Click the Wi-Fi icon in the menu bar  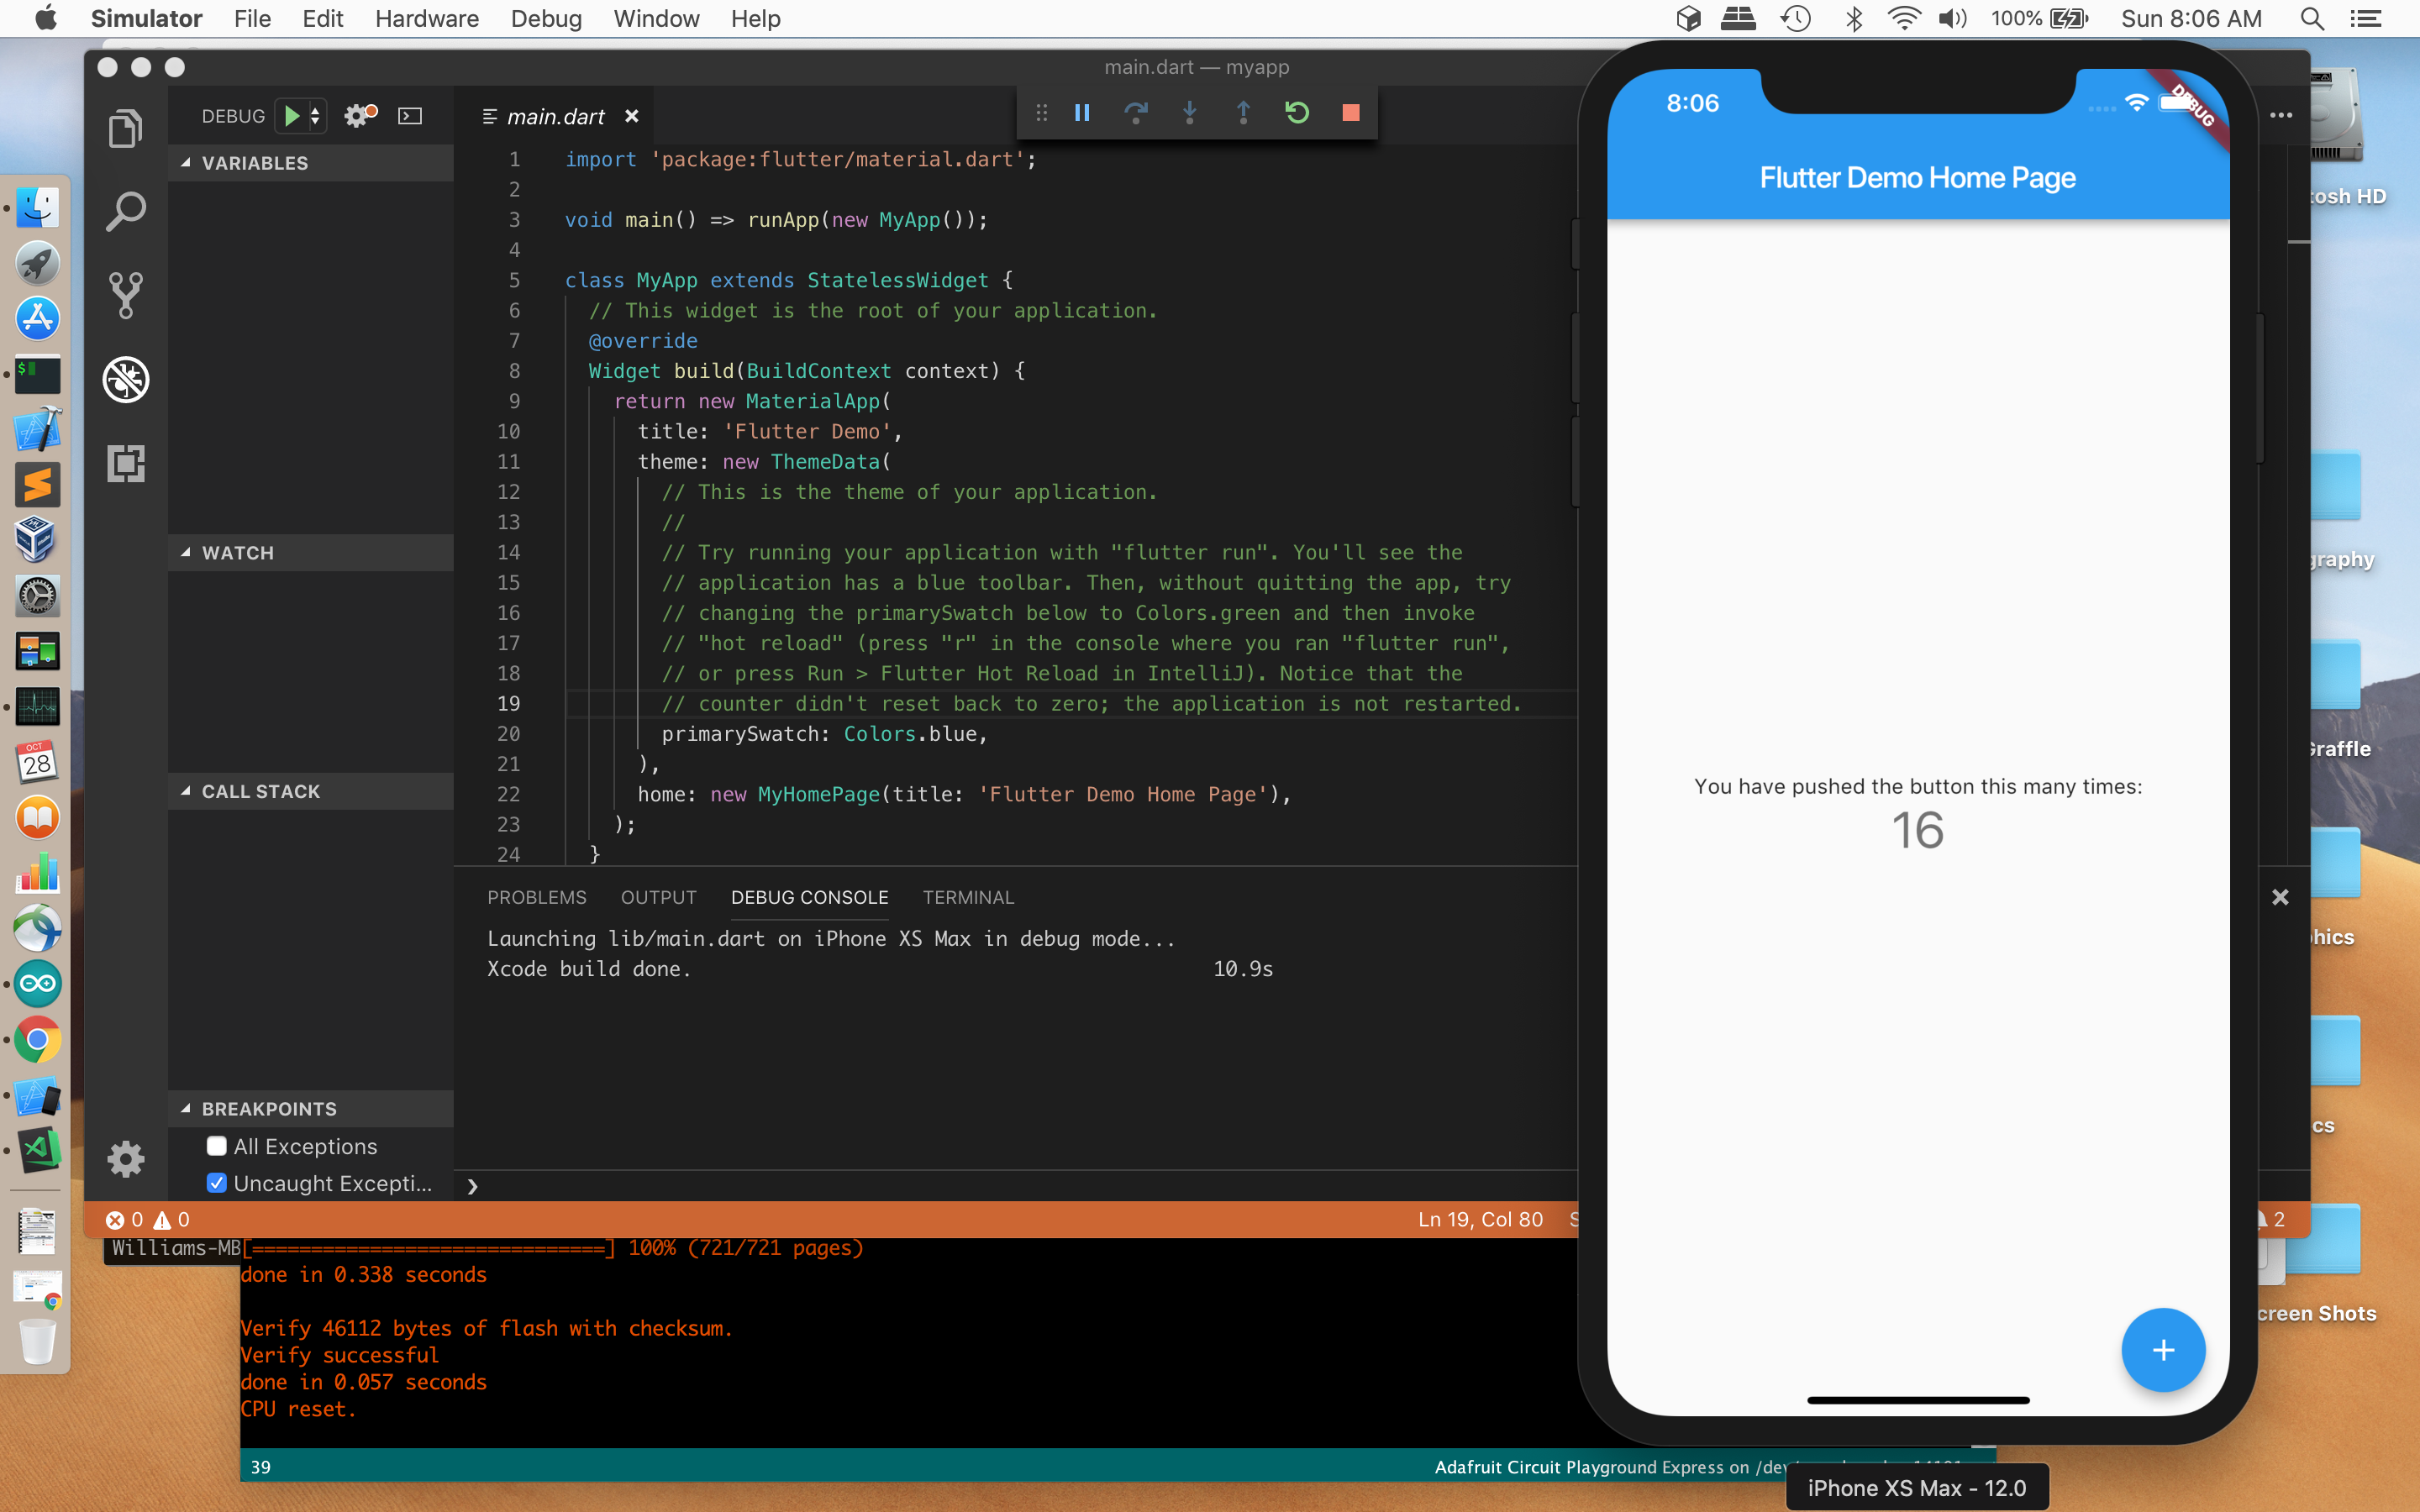[x=1903, y=18]
